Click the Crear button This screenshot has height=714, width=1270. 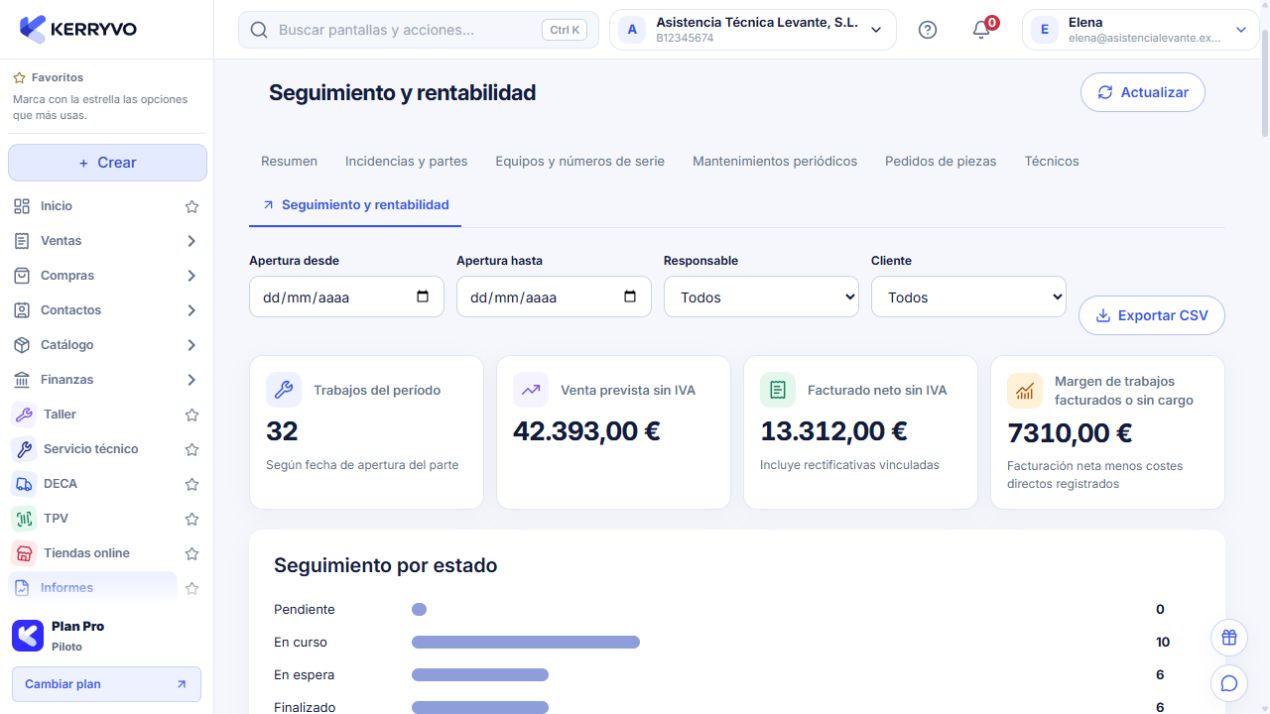(107, 163)
